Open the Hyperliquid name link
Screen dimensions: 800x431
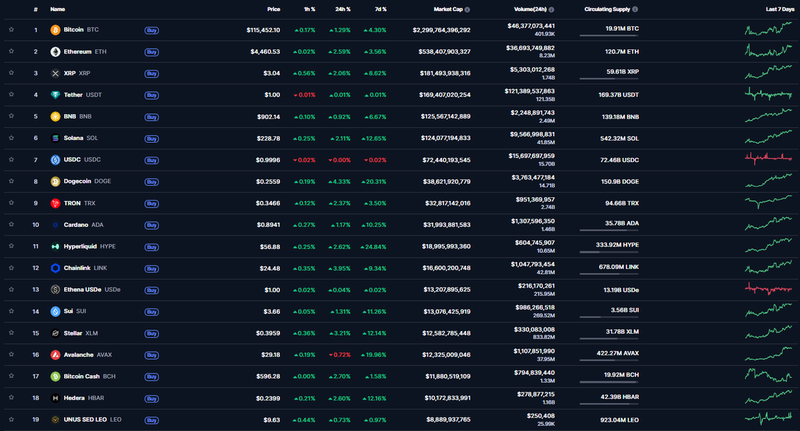(x=80, y=246)
